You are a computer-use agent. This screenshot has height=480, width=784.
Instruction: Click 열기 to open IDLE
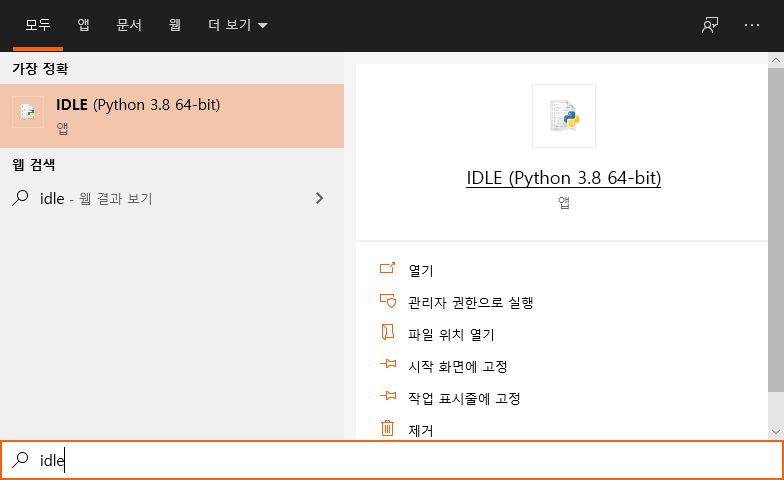421,270
